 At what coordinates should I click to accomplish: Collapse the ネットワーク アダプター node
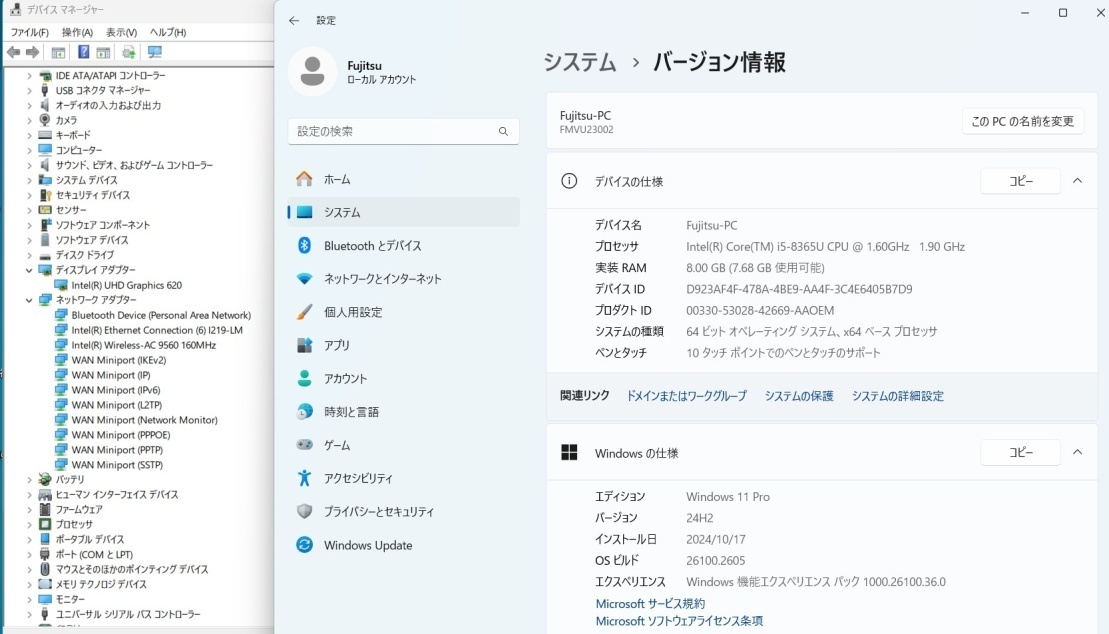29,300
